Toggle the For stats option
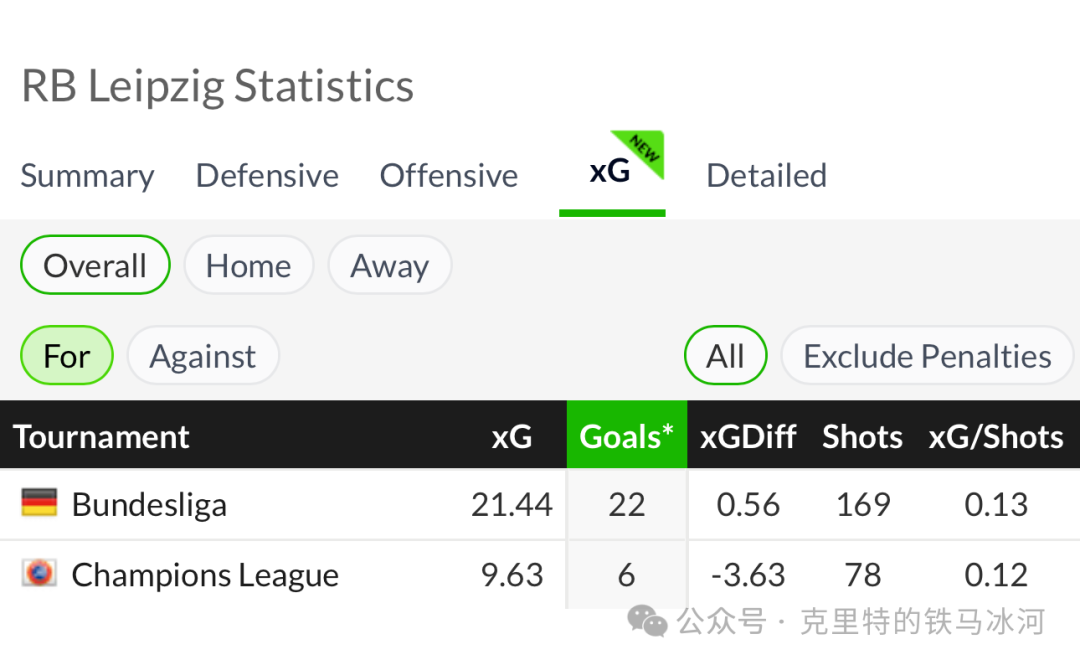Viewport: 1080px width, 665px height. click(x=67, y=356)
